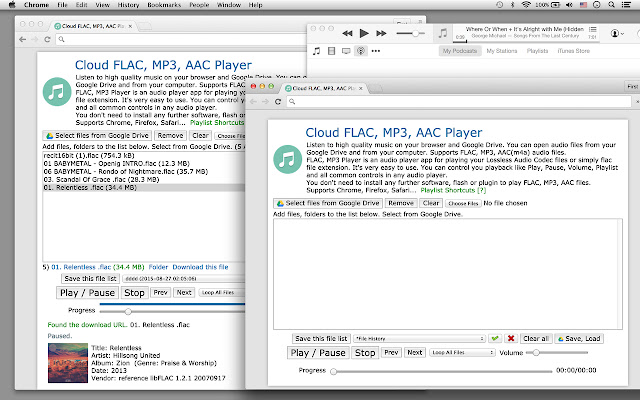Click the red X delete button
640x400 pixels.
tap(511, 338)
